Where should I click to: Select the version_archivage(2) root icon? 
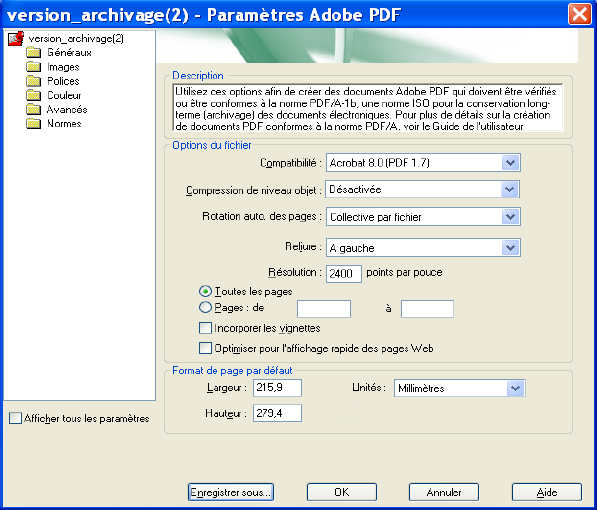point(16,38)
